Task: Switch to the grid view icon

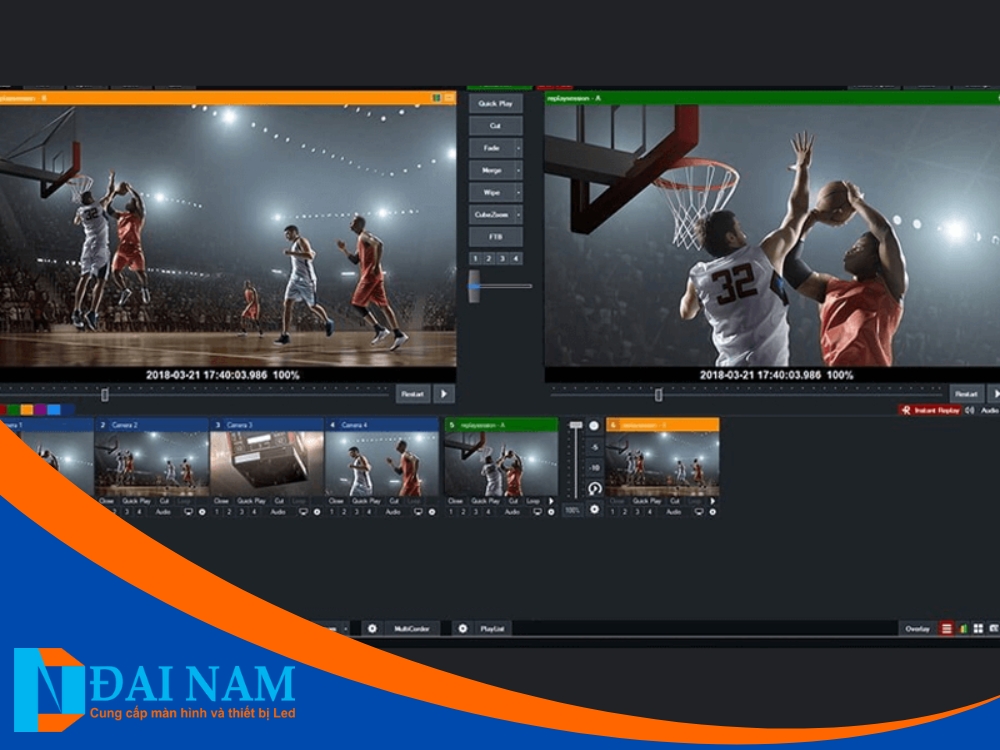Action: pyautogui.click(x=978, y=628)
